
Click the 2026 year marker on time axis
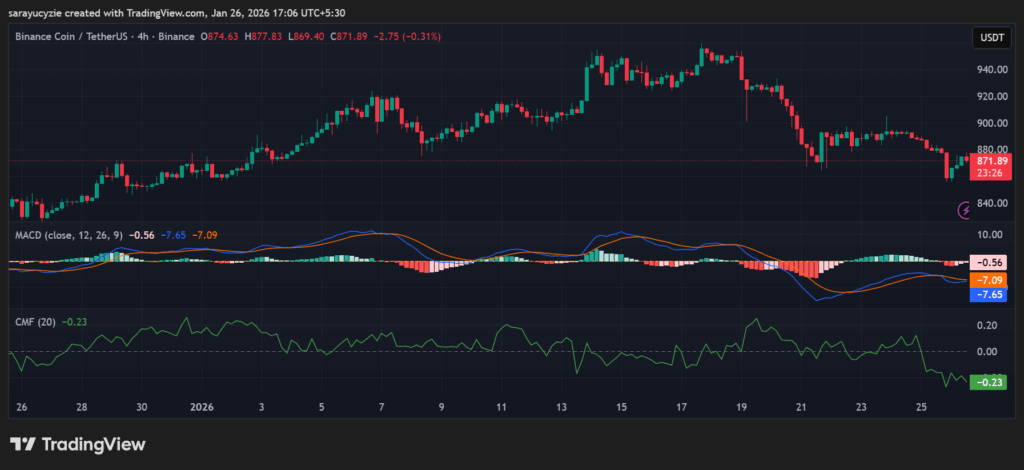[x=202, y=408]
